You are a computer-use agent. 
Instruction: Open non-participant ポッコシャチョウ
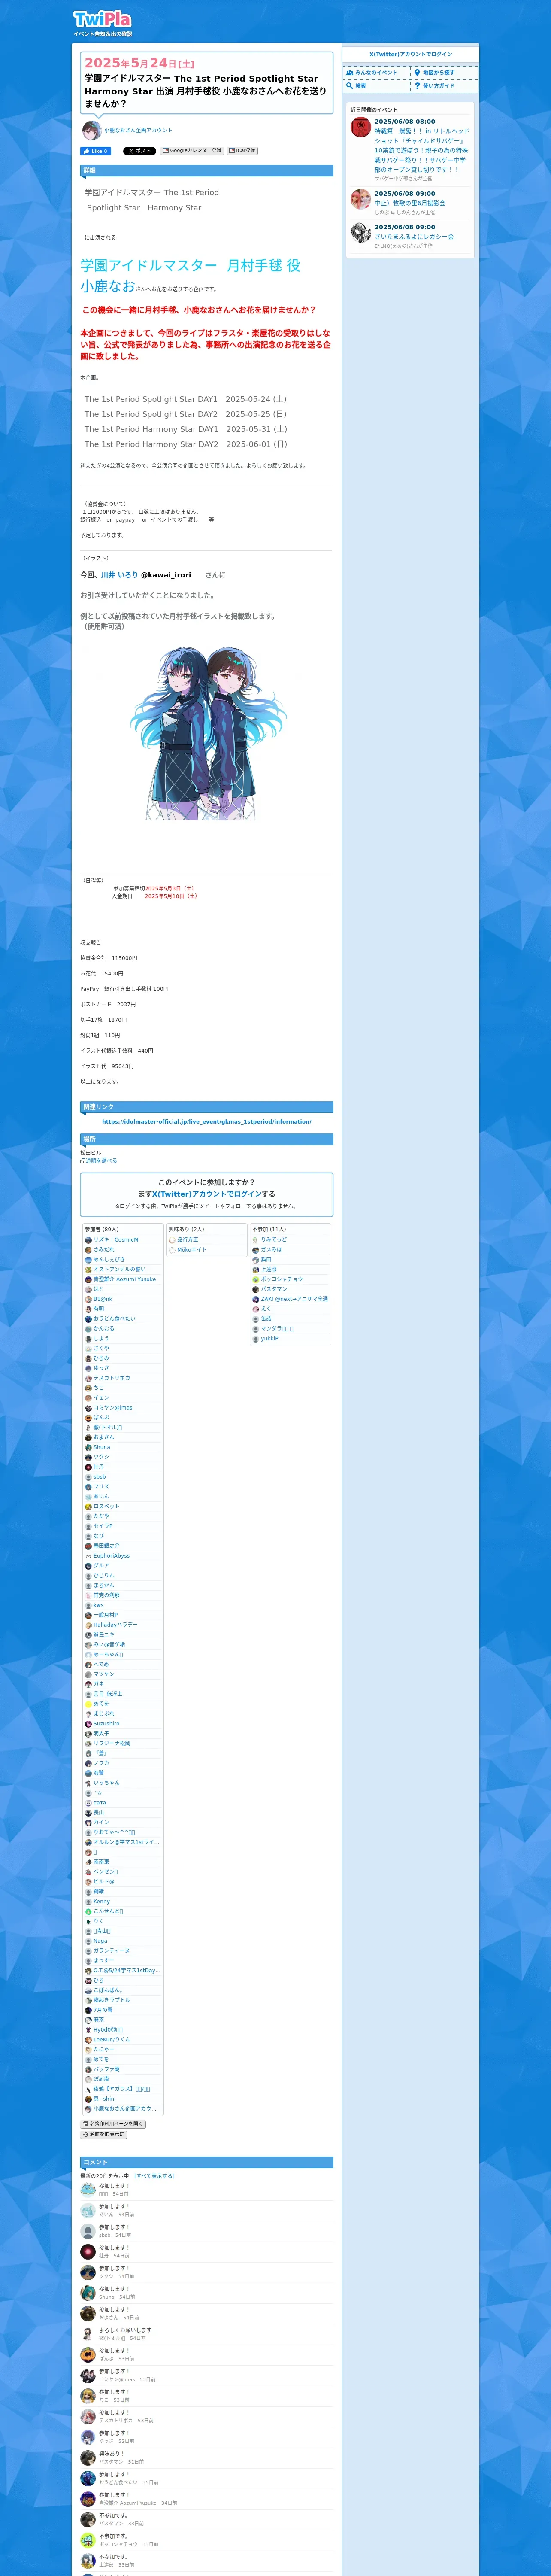pos(281,1279)
